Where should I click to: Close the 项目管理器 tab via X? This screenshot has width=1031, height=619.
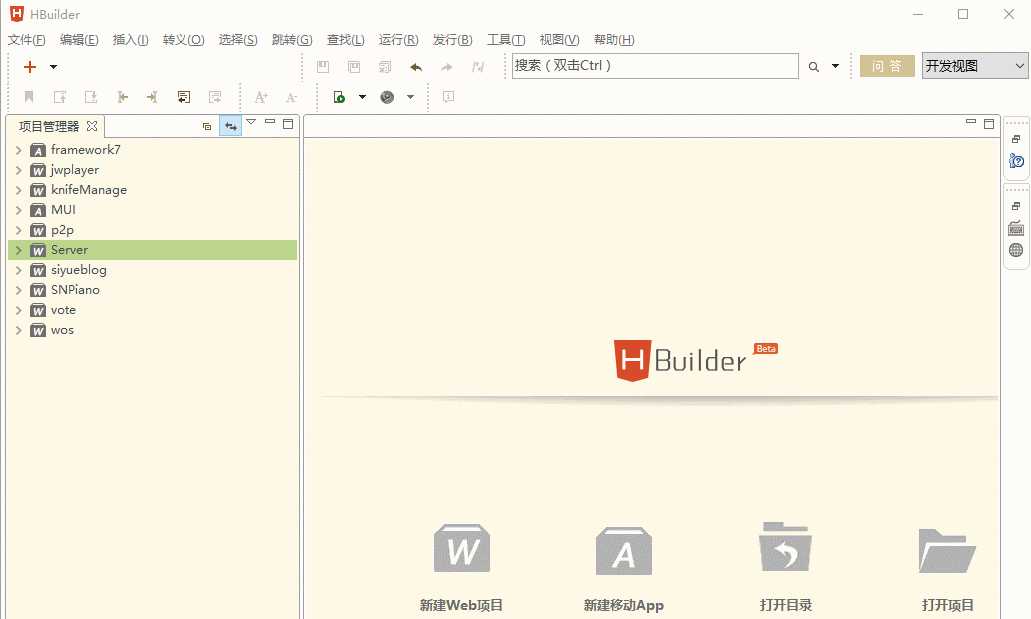click(x=92, y=126)
